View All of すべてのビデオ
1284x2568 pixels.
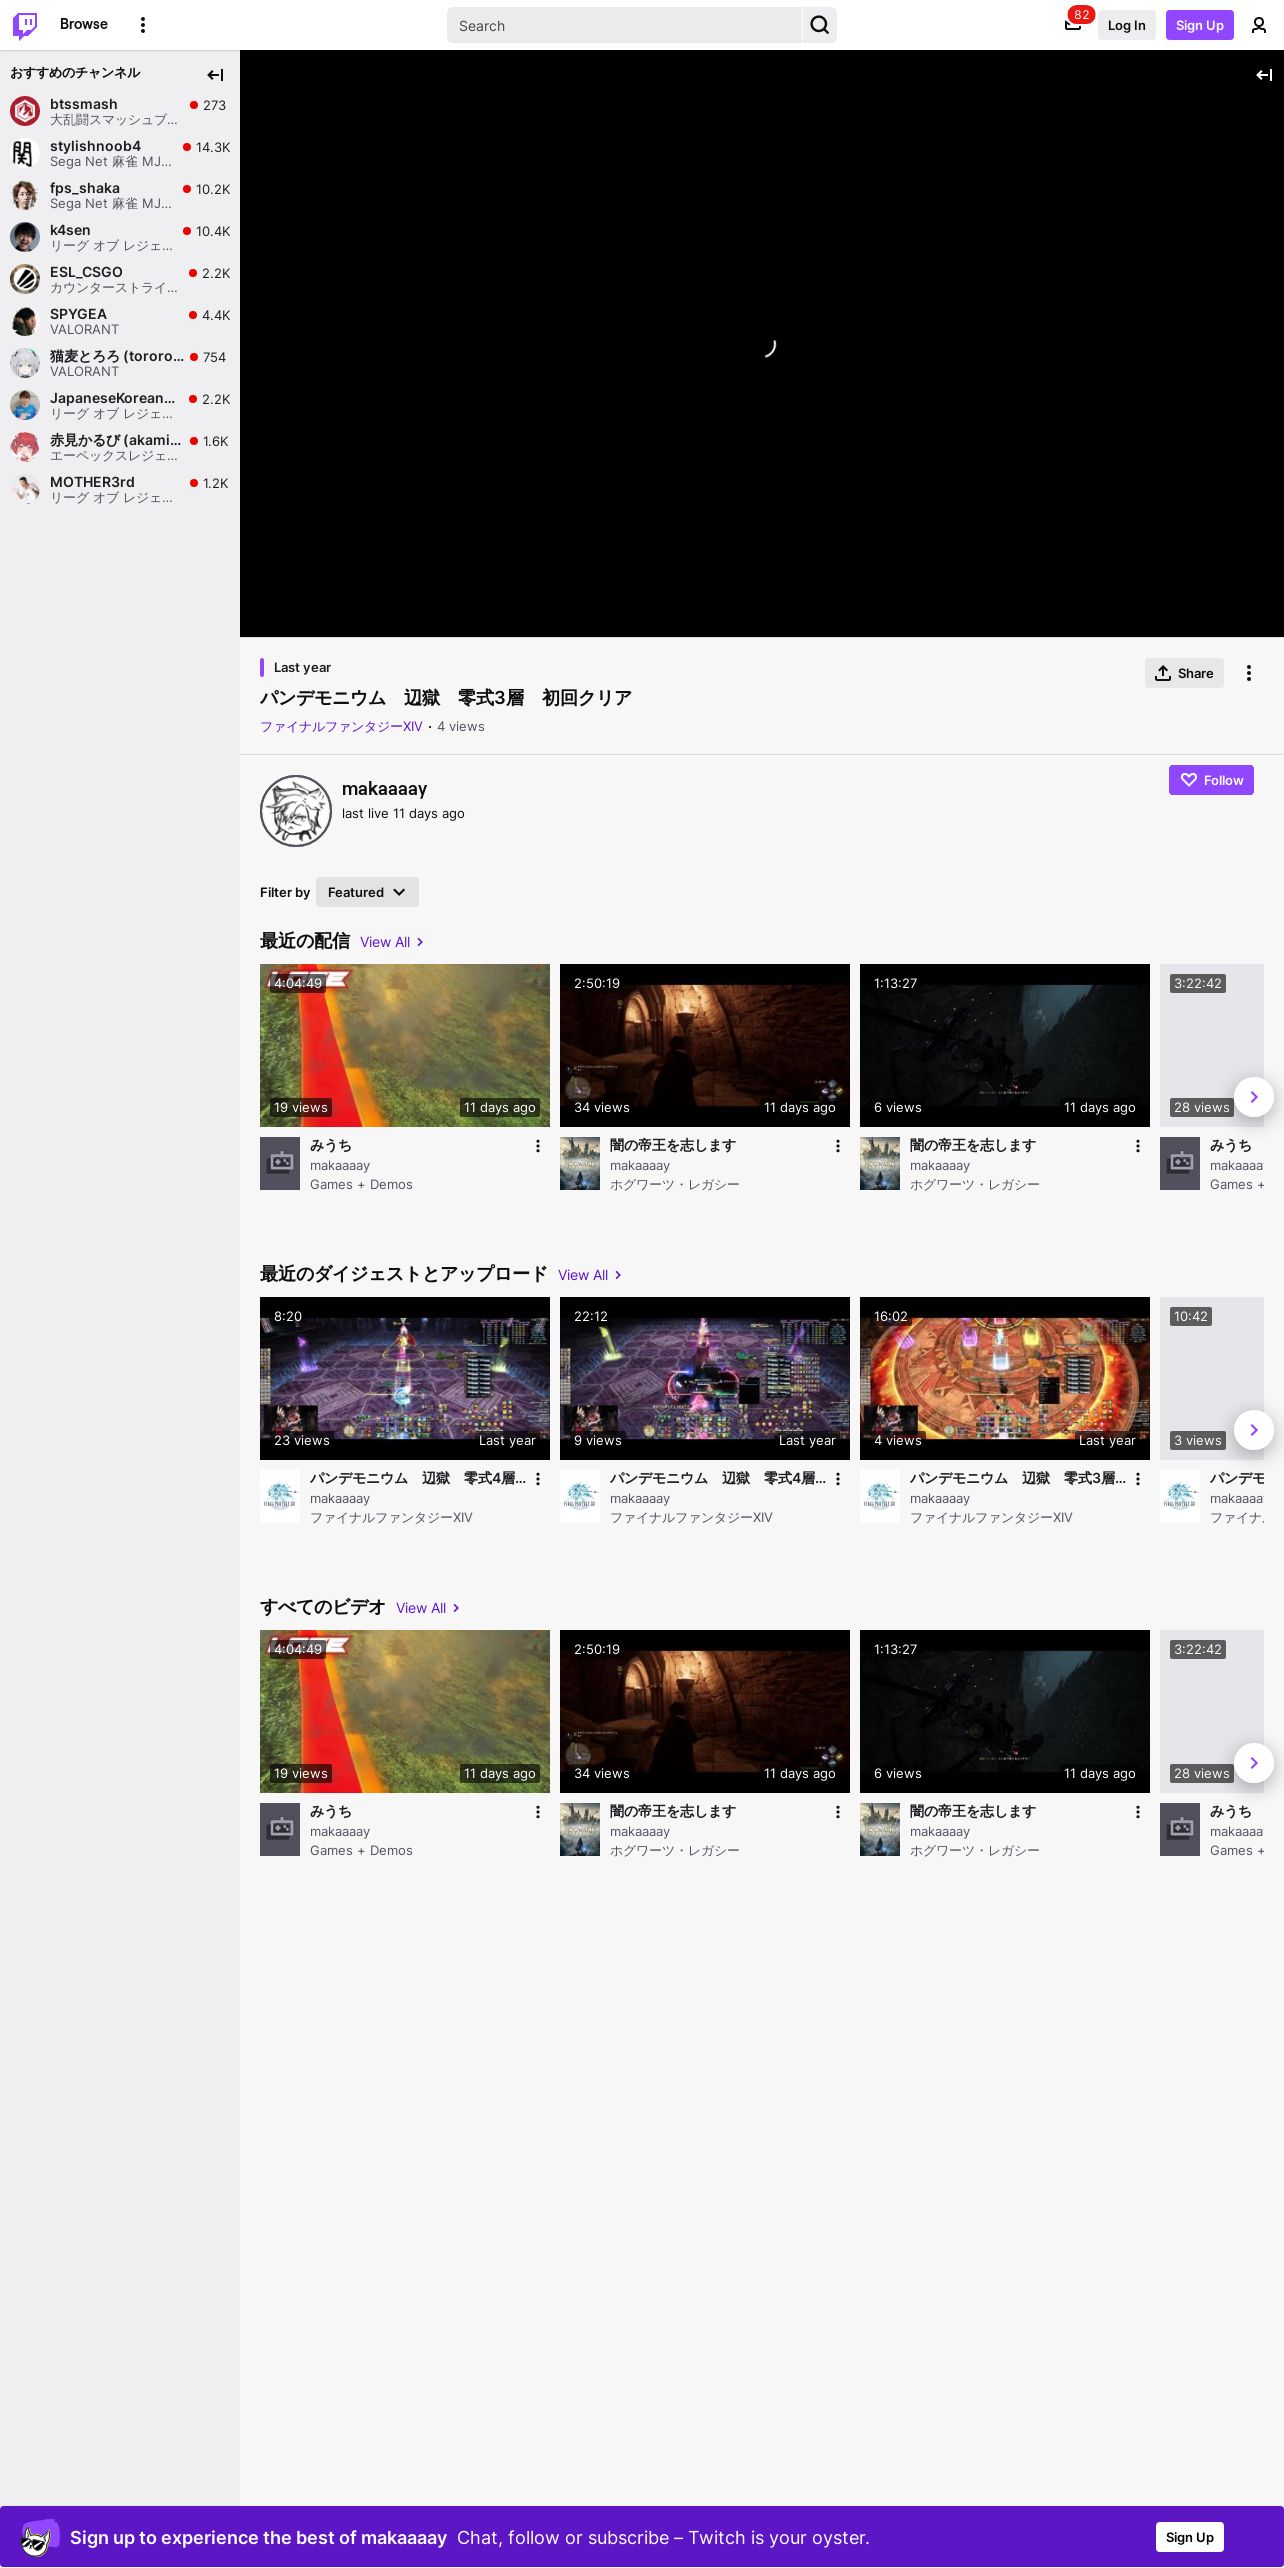pyautogui.click(x=428, y=1608)
